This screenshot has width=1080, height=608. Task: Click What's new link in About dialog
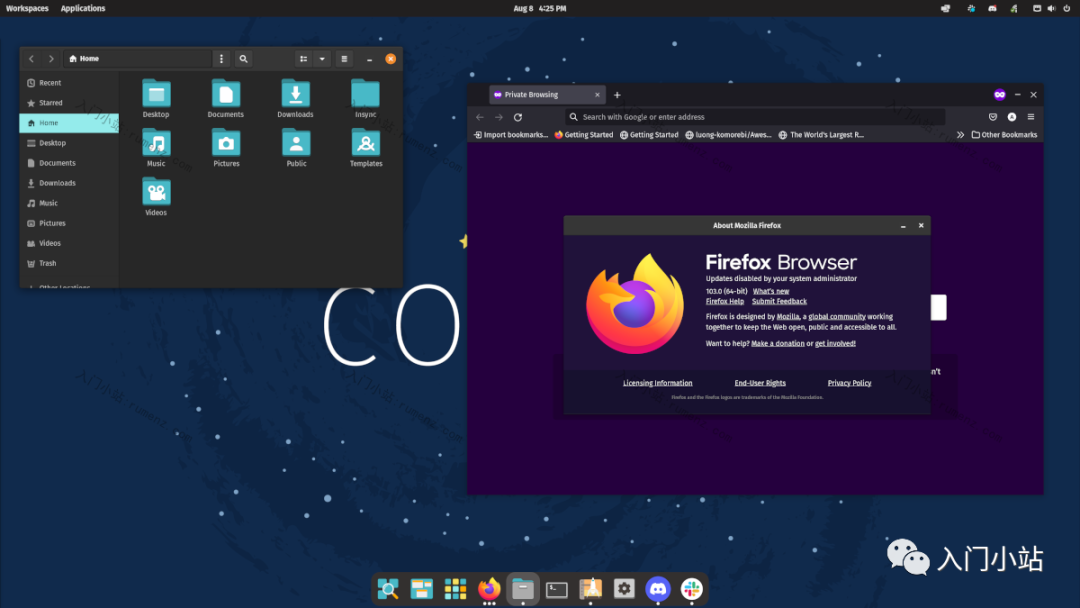(x=771, y=291)
